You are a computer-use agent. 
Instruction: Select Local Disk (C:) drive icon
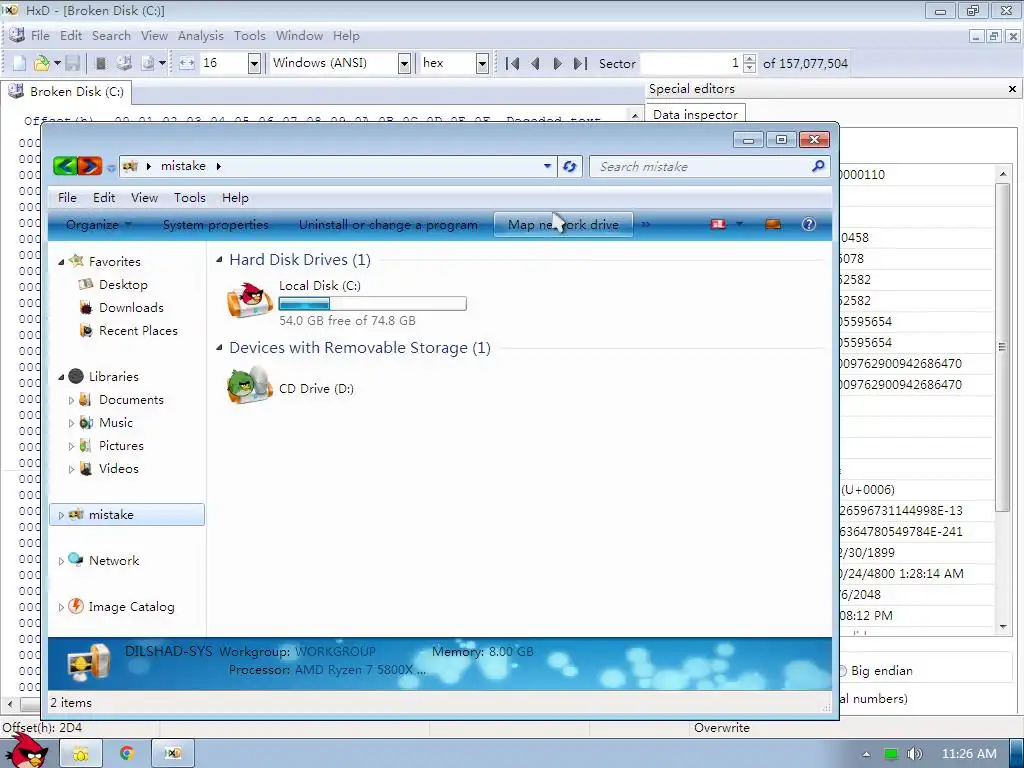[x=249, y=301]
